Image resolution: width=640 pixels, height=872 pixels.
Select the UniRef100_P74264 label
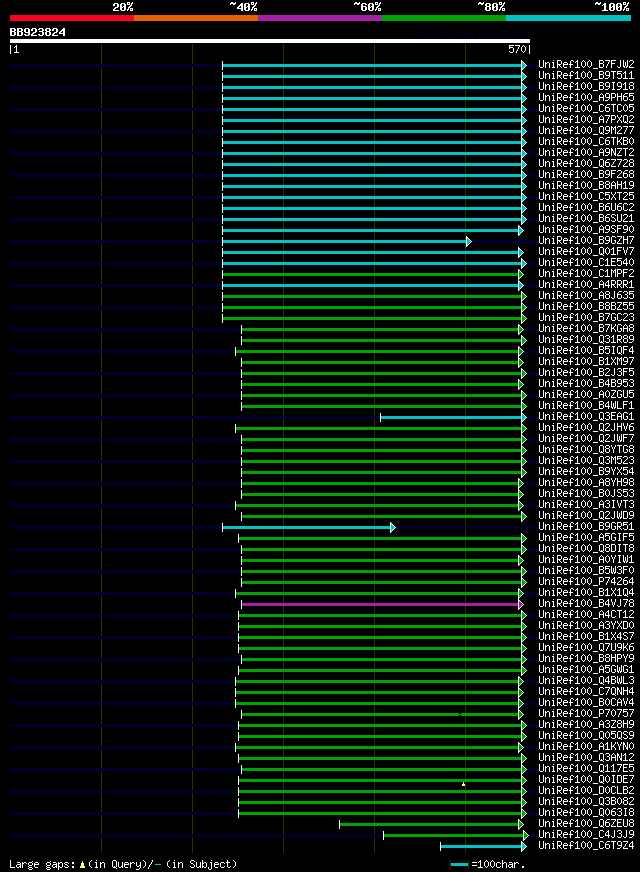coord(586,582)
